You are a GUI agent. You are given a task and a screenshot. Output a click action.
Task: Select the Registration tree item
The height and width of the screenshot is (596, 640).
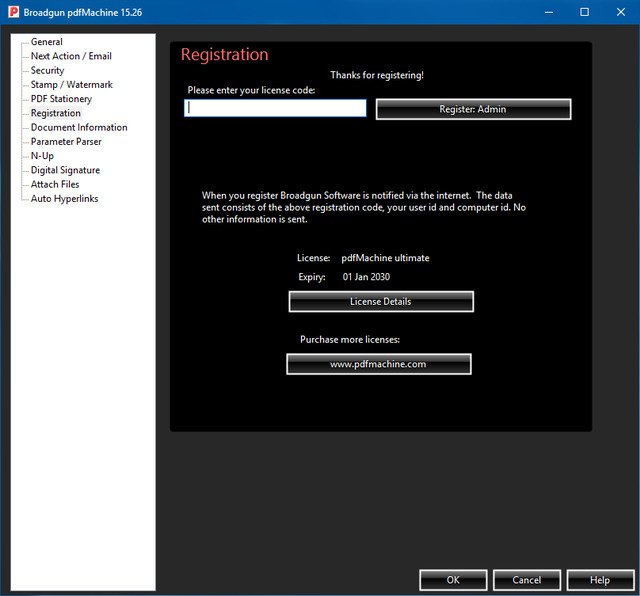55,113
